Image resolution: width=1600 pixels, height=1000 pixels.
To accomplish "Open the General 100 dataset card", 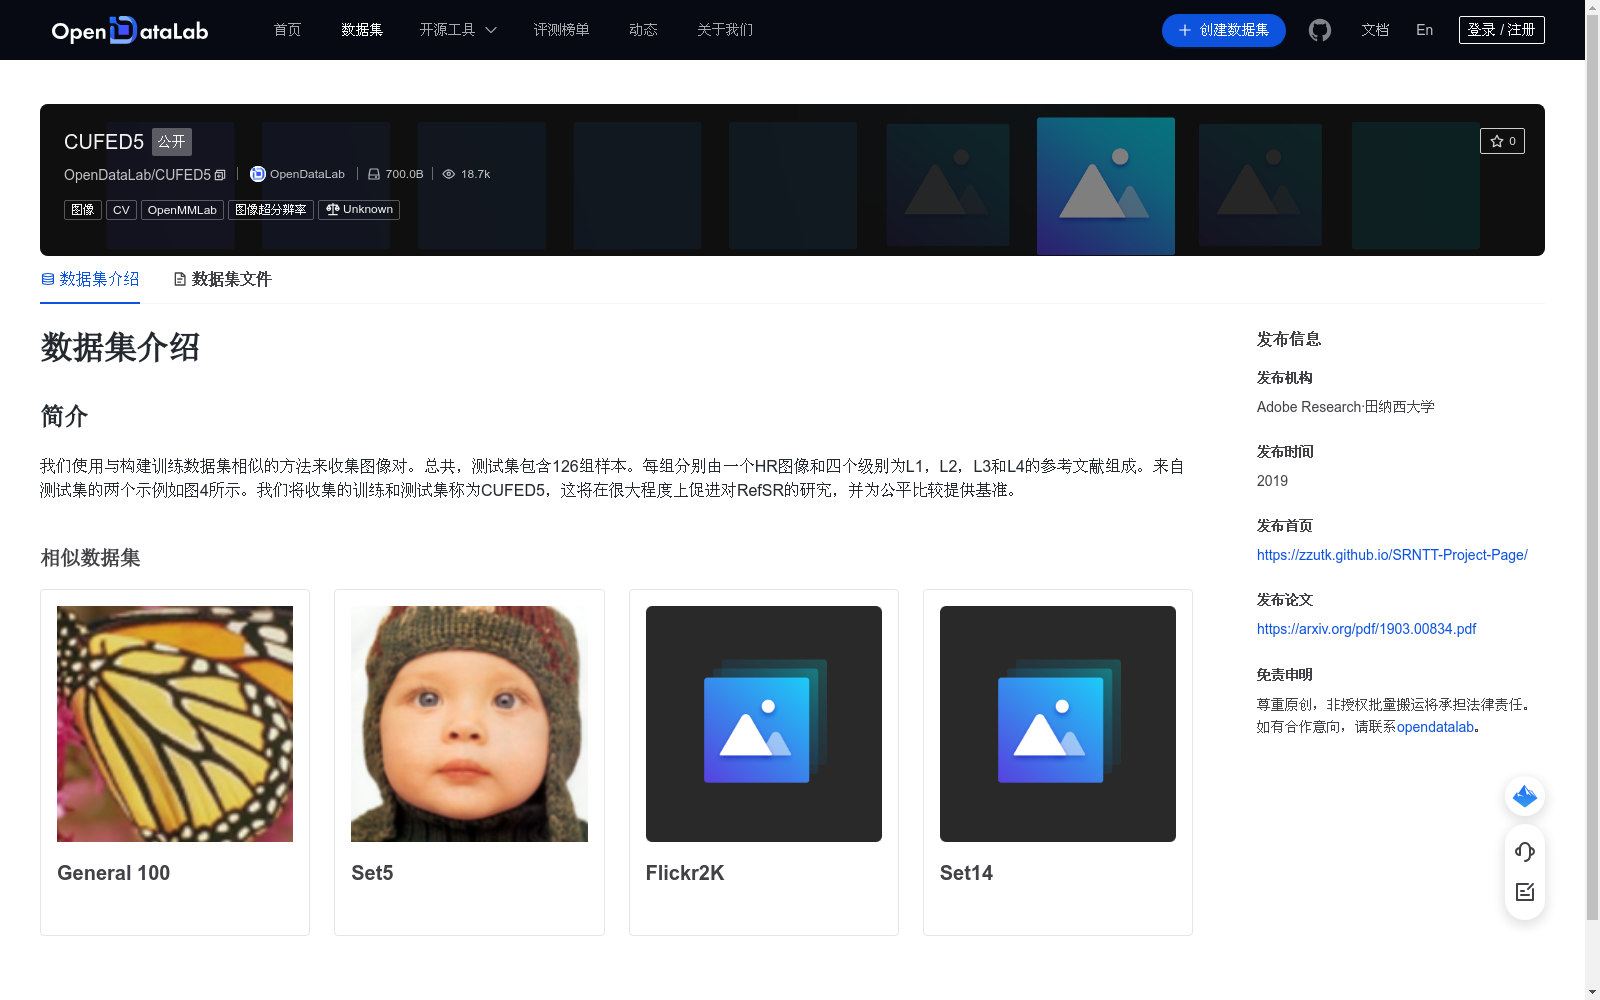I will coord(175,762).
